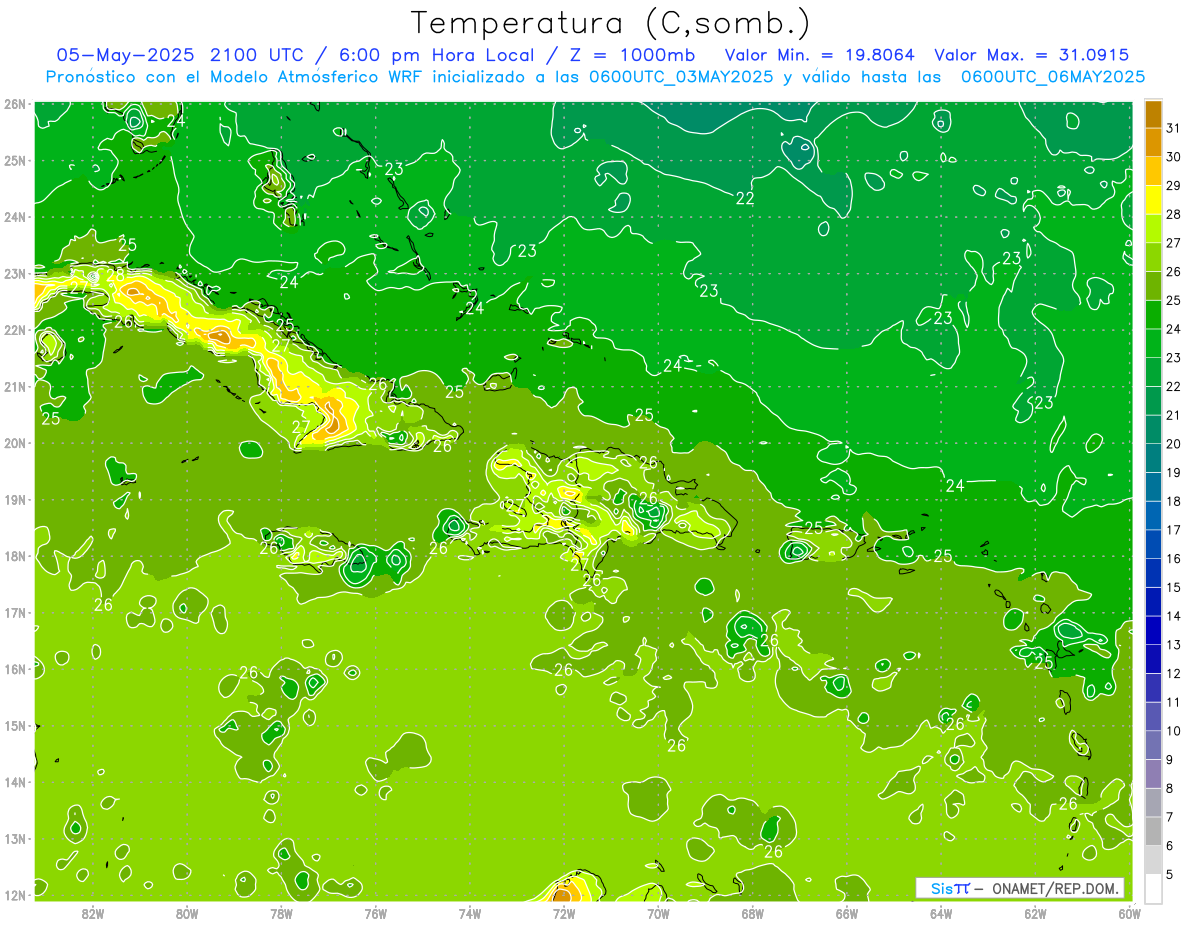Click the white swatch below legend value 5
This screenshot has width=1200, height=927.
click(1153, 888)
